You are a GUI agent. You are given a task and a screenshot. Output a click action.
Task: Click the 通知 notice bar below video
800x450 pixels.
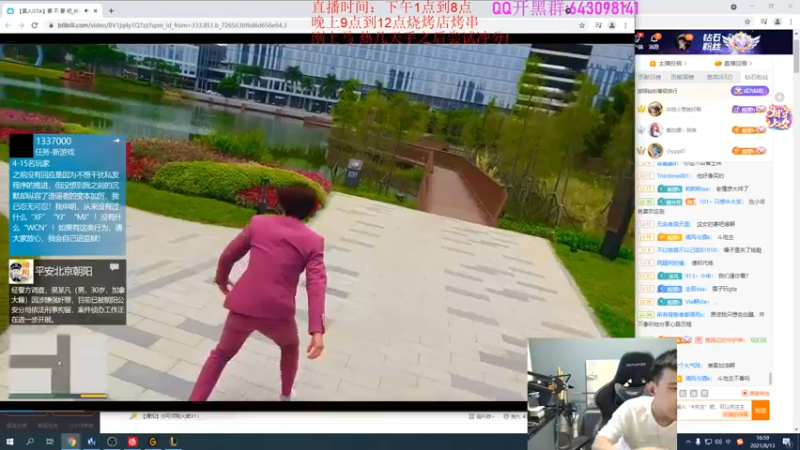pyautogui.click(x=166, y=416)
